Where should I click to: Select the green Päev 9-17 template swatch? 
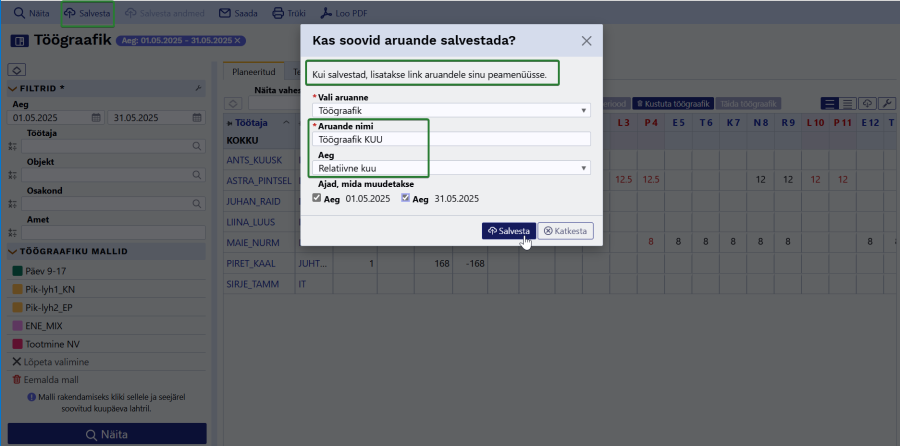[x=17, y=270]
